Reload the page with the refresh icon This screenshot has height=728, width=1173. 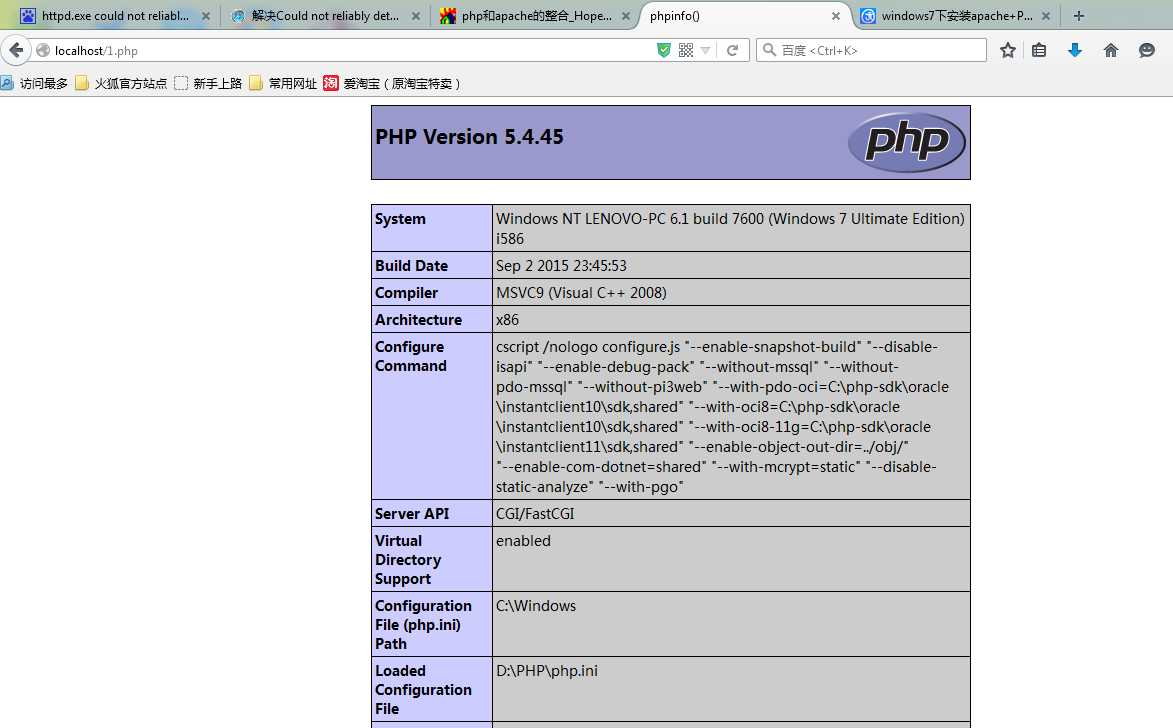(x=732, y=50)
